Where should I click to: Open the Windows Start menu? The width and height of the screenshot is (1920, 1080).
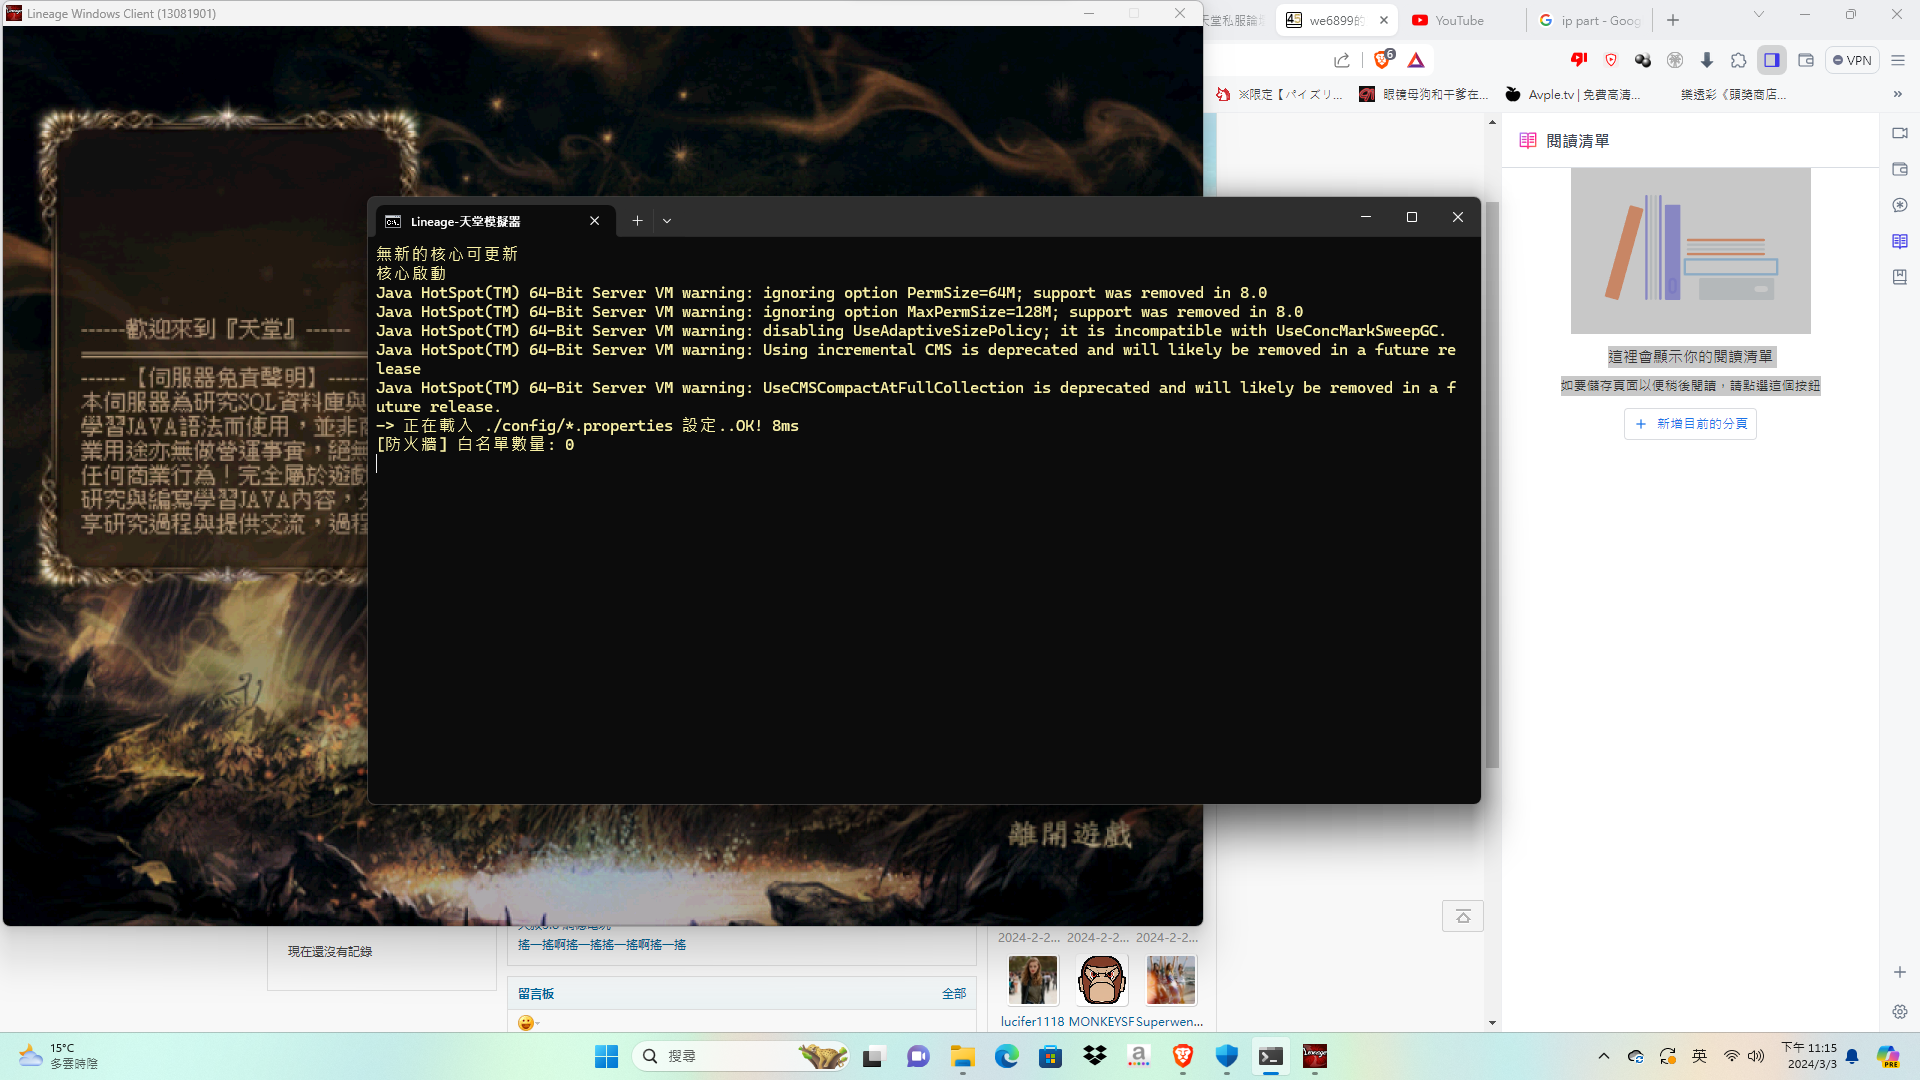[606, 1057]
